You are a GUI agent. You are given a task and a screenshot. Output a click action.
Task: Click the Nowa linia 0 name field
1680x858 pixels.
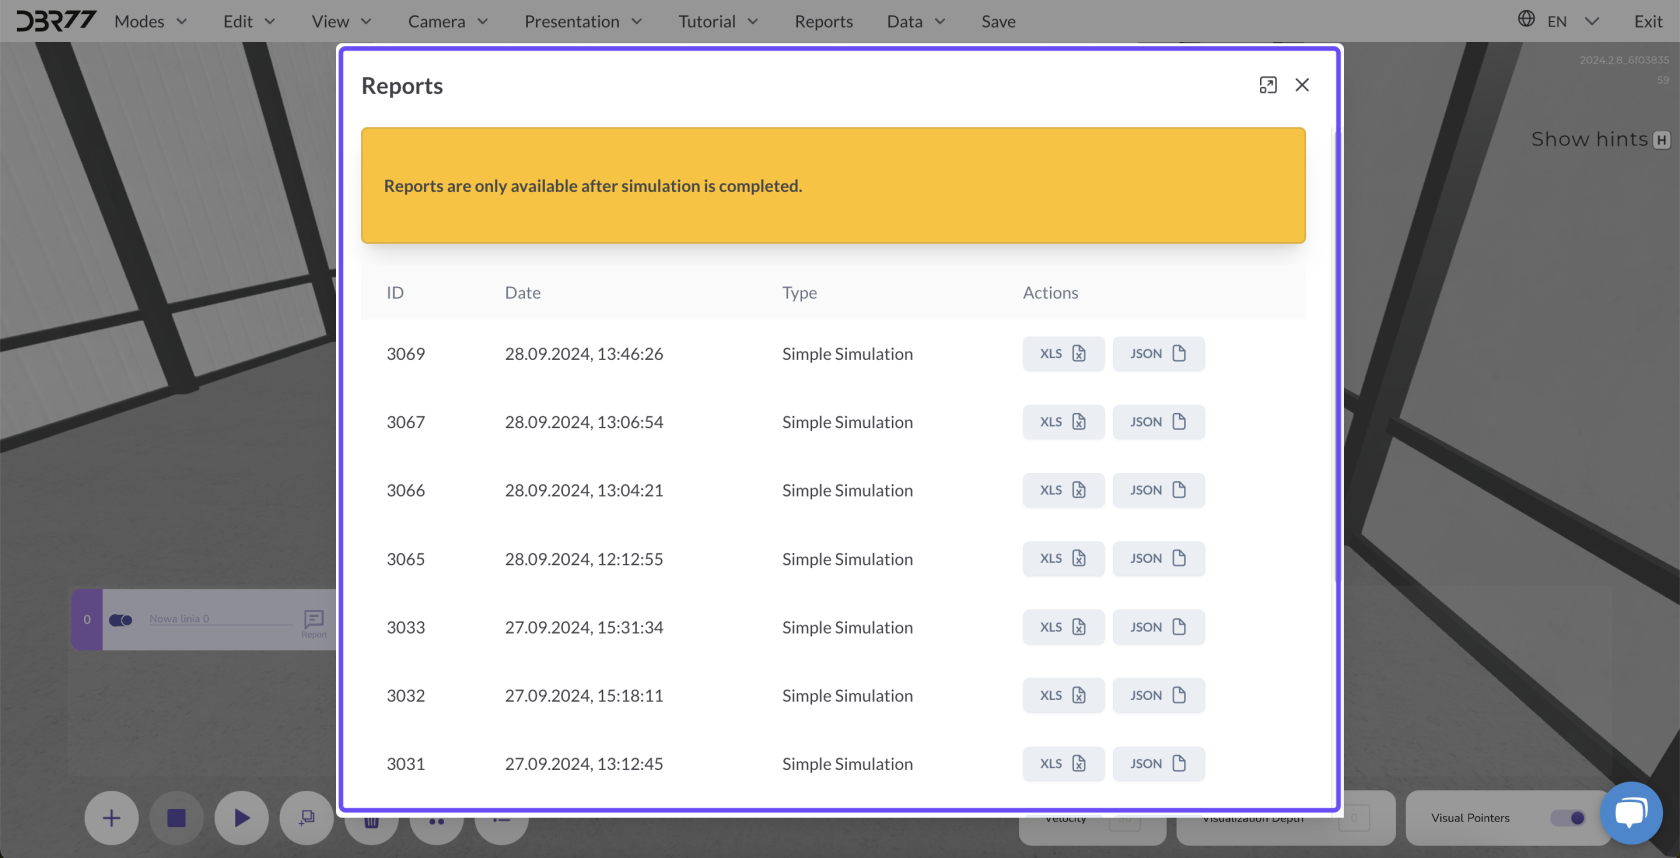click(220, 619)
